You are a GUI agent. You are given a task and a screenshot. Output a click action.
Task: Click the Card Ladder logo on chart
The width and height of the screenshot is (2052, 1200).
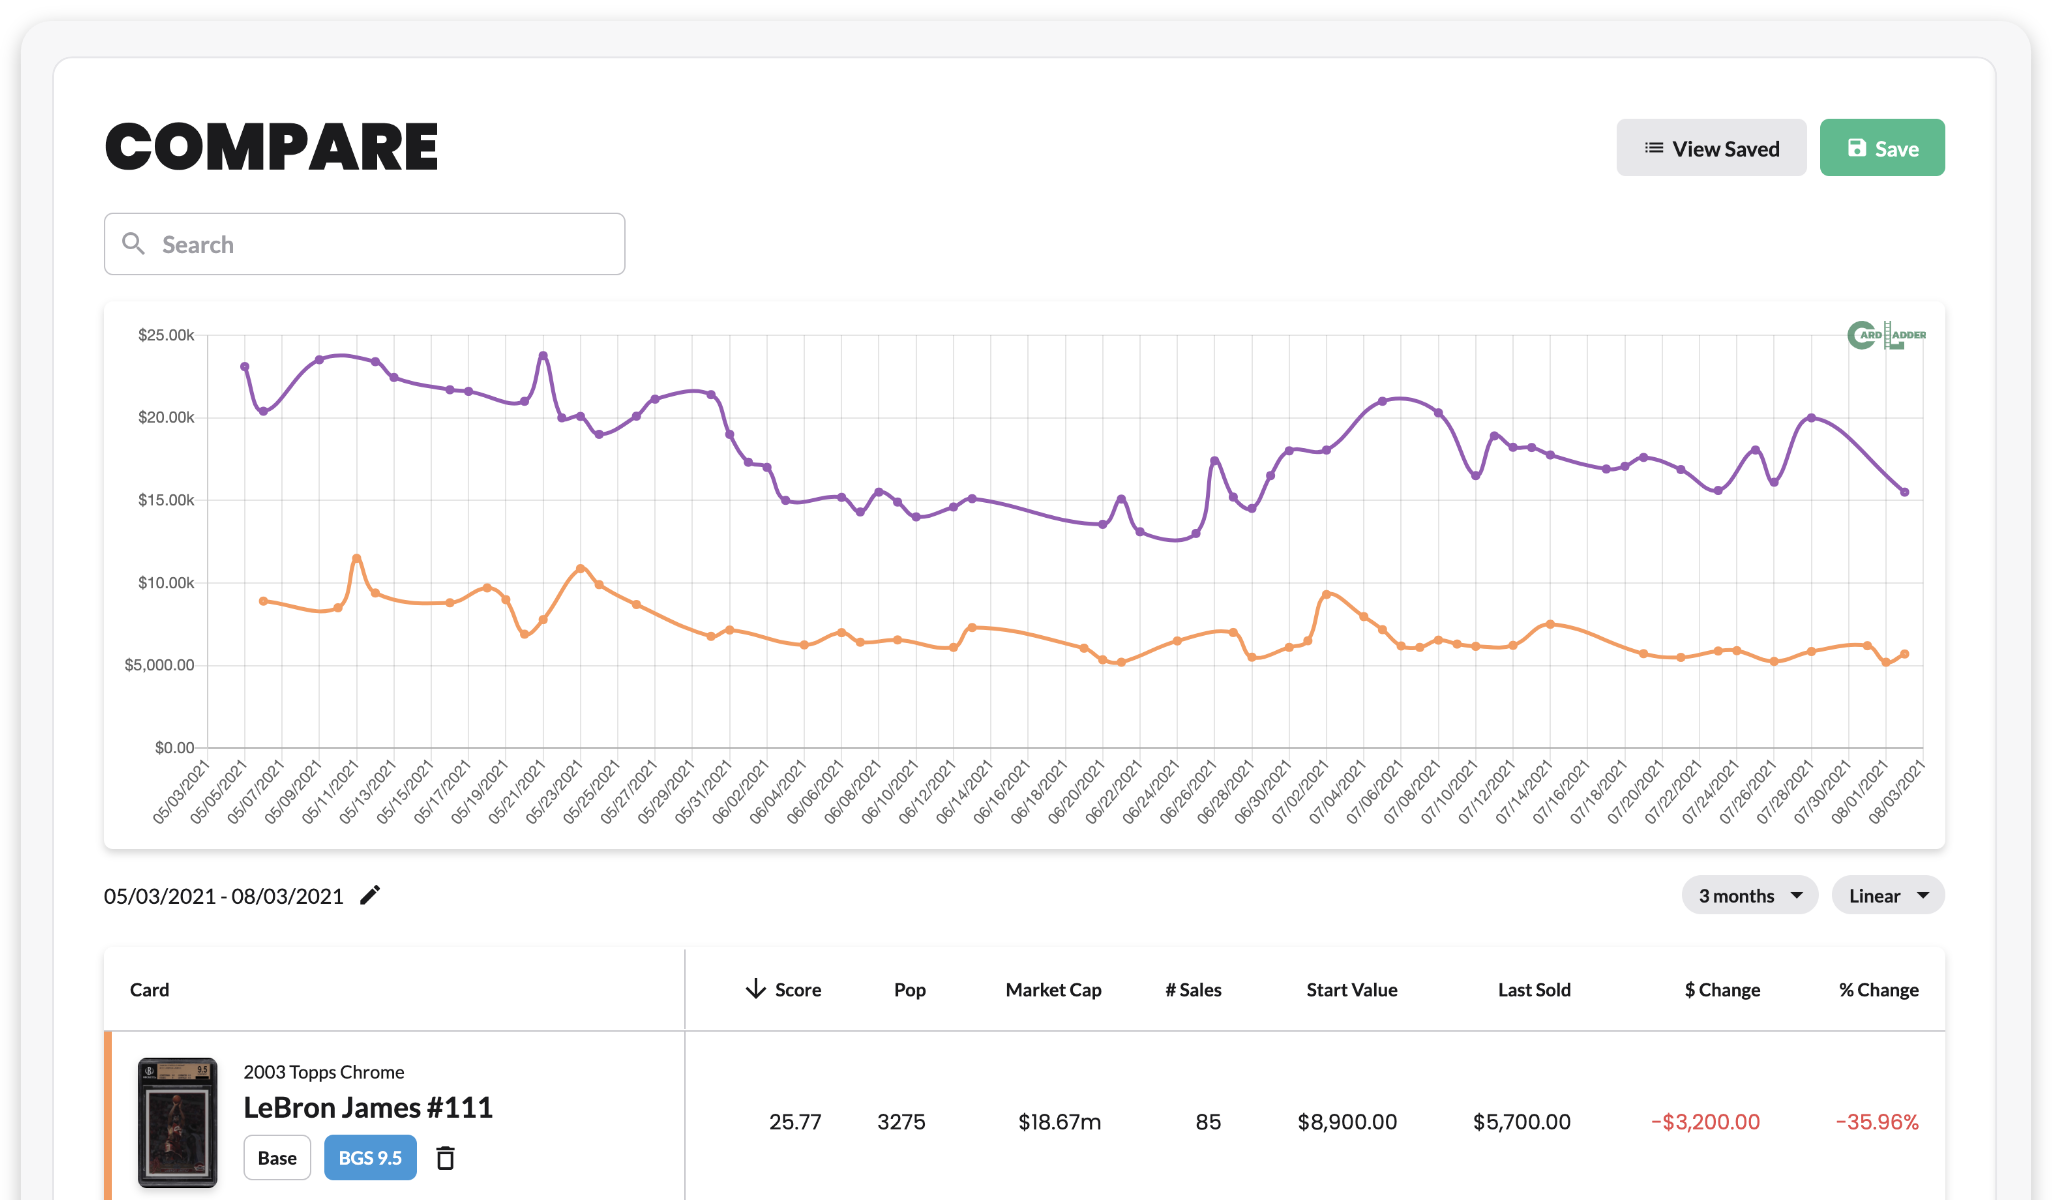(x=1886, y=335)
